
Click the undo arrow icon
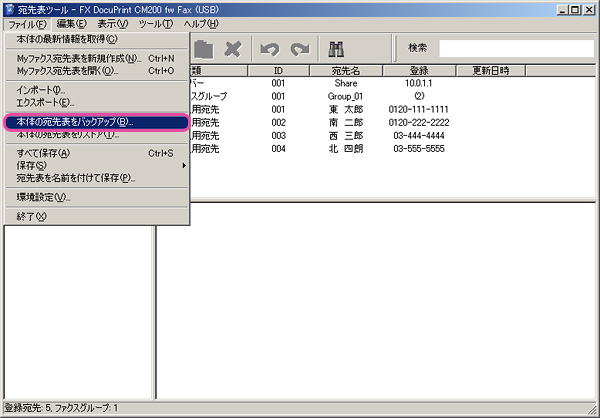pyautogui.click(x=269, y=47)
